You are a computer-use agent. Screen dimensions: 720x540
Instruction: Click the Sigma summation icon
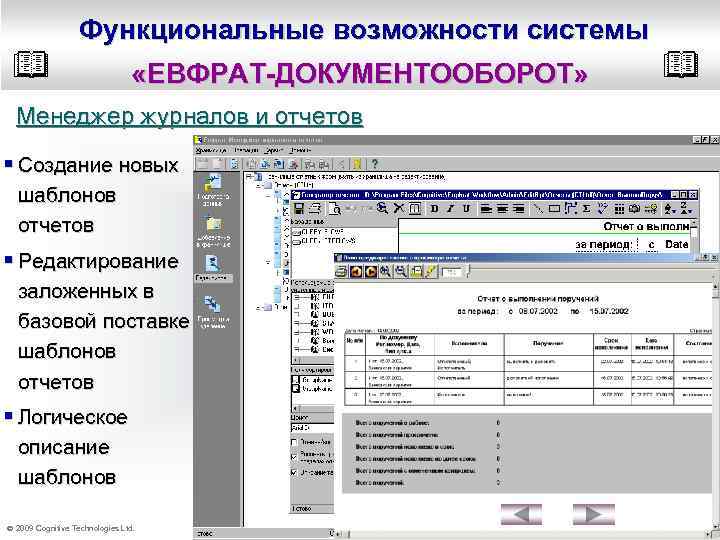(x=586, y=209)
